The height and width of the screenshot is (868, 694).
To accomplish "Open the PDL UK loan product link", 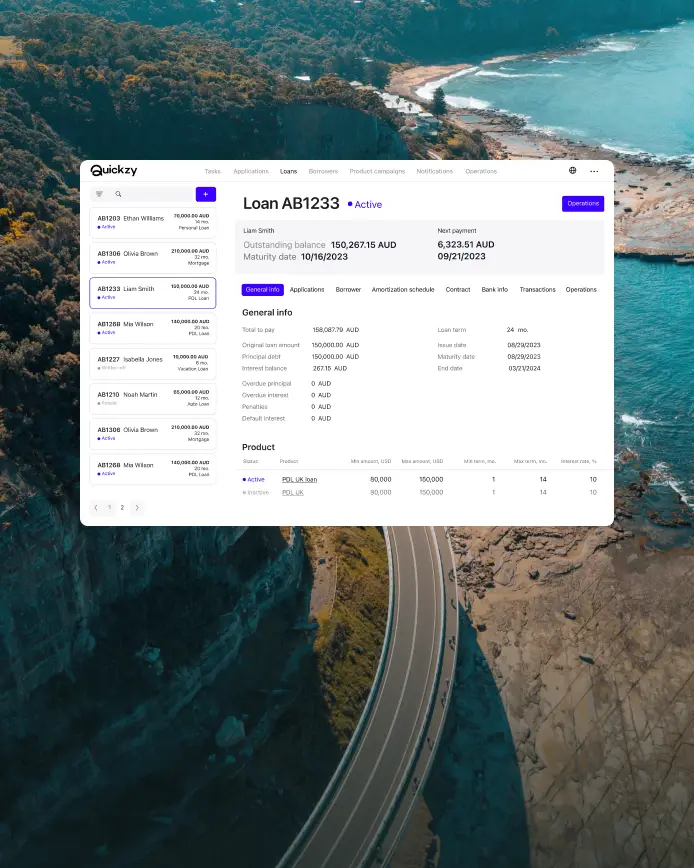I will 299,479.
